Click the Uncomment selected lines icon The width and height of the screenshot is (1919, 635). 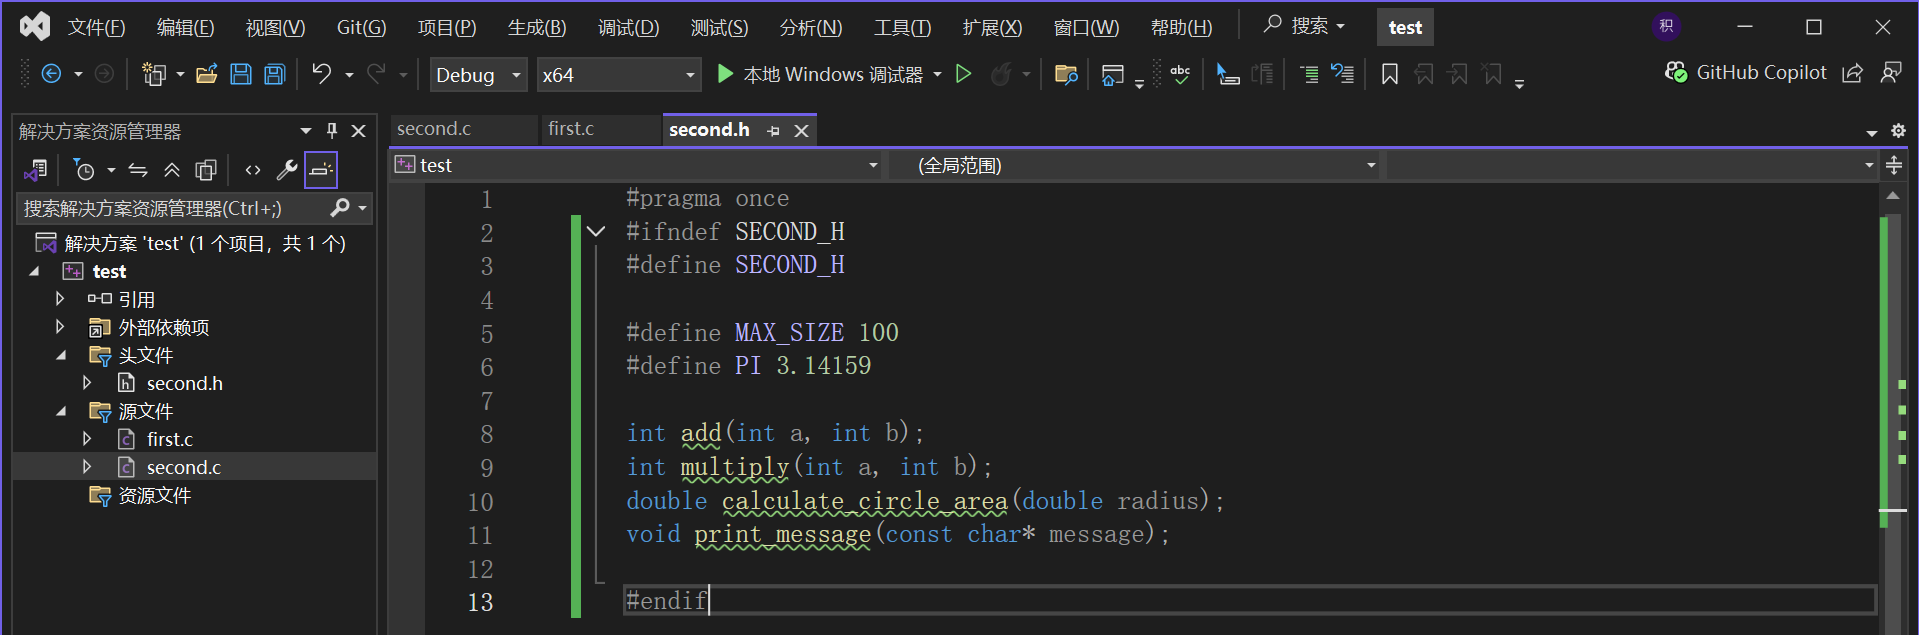tap(1342, 74)
